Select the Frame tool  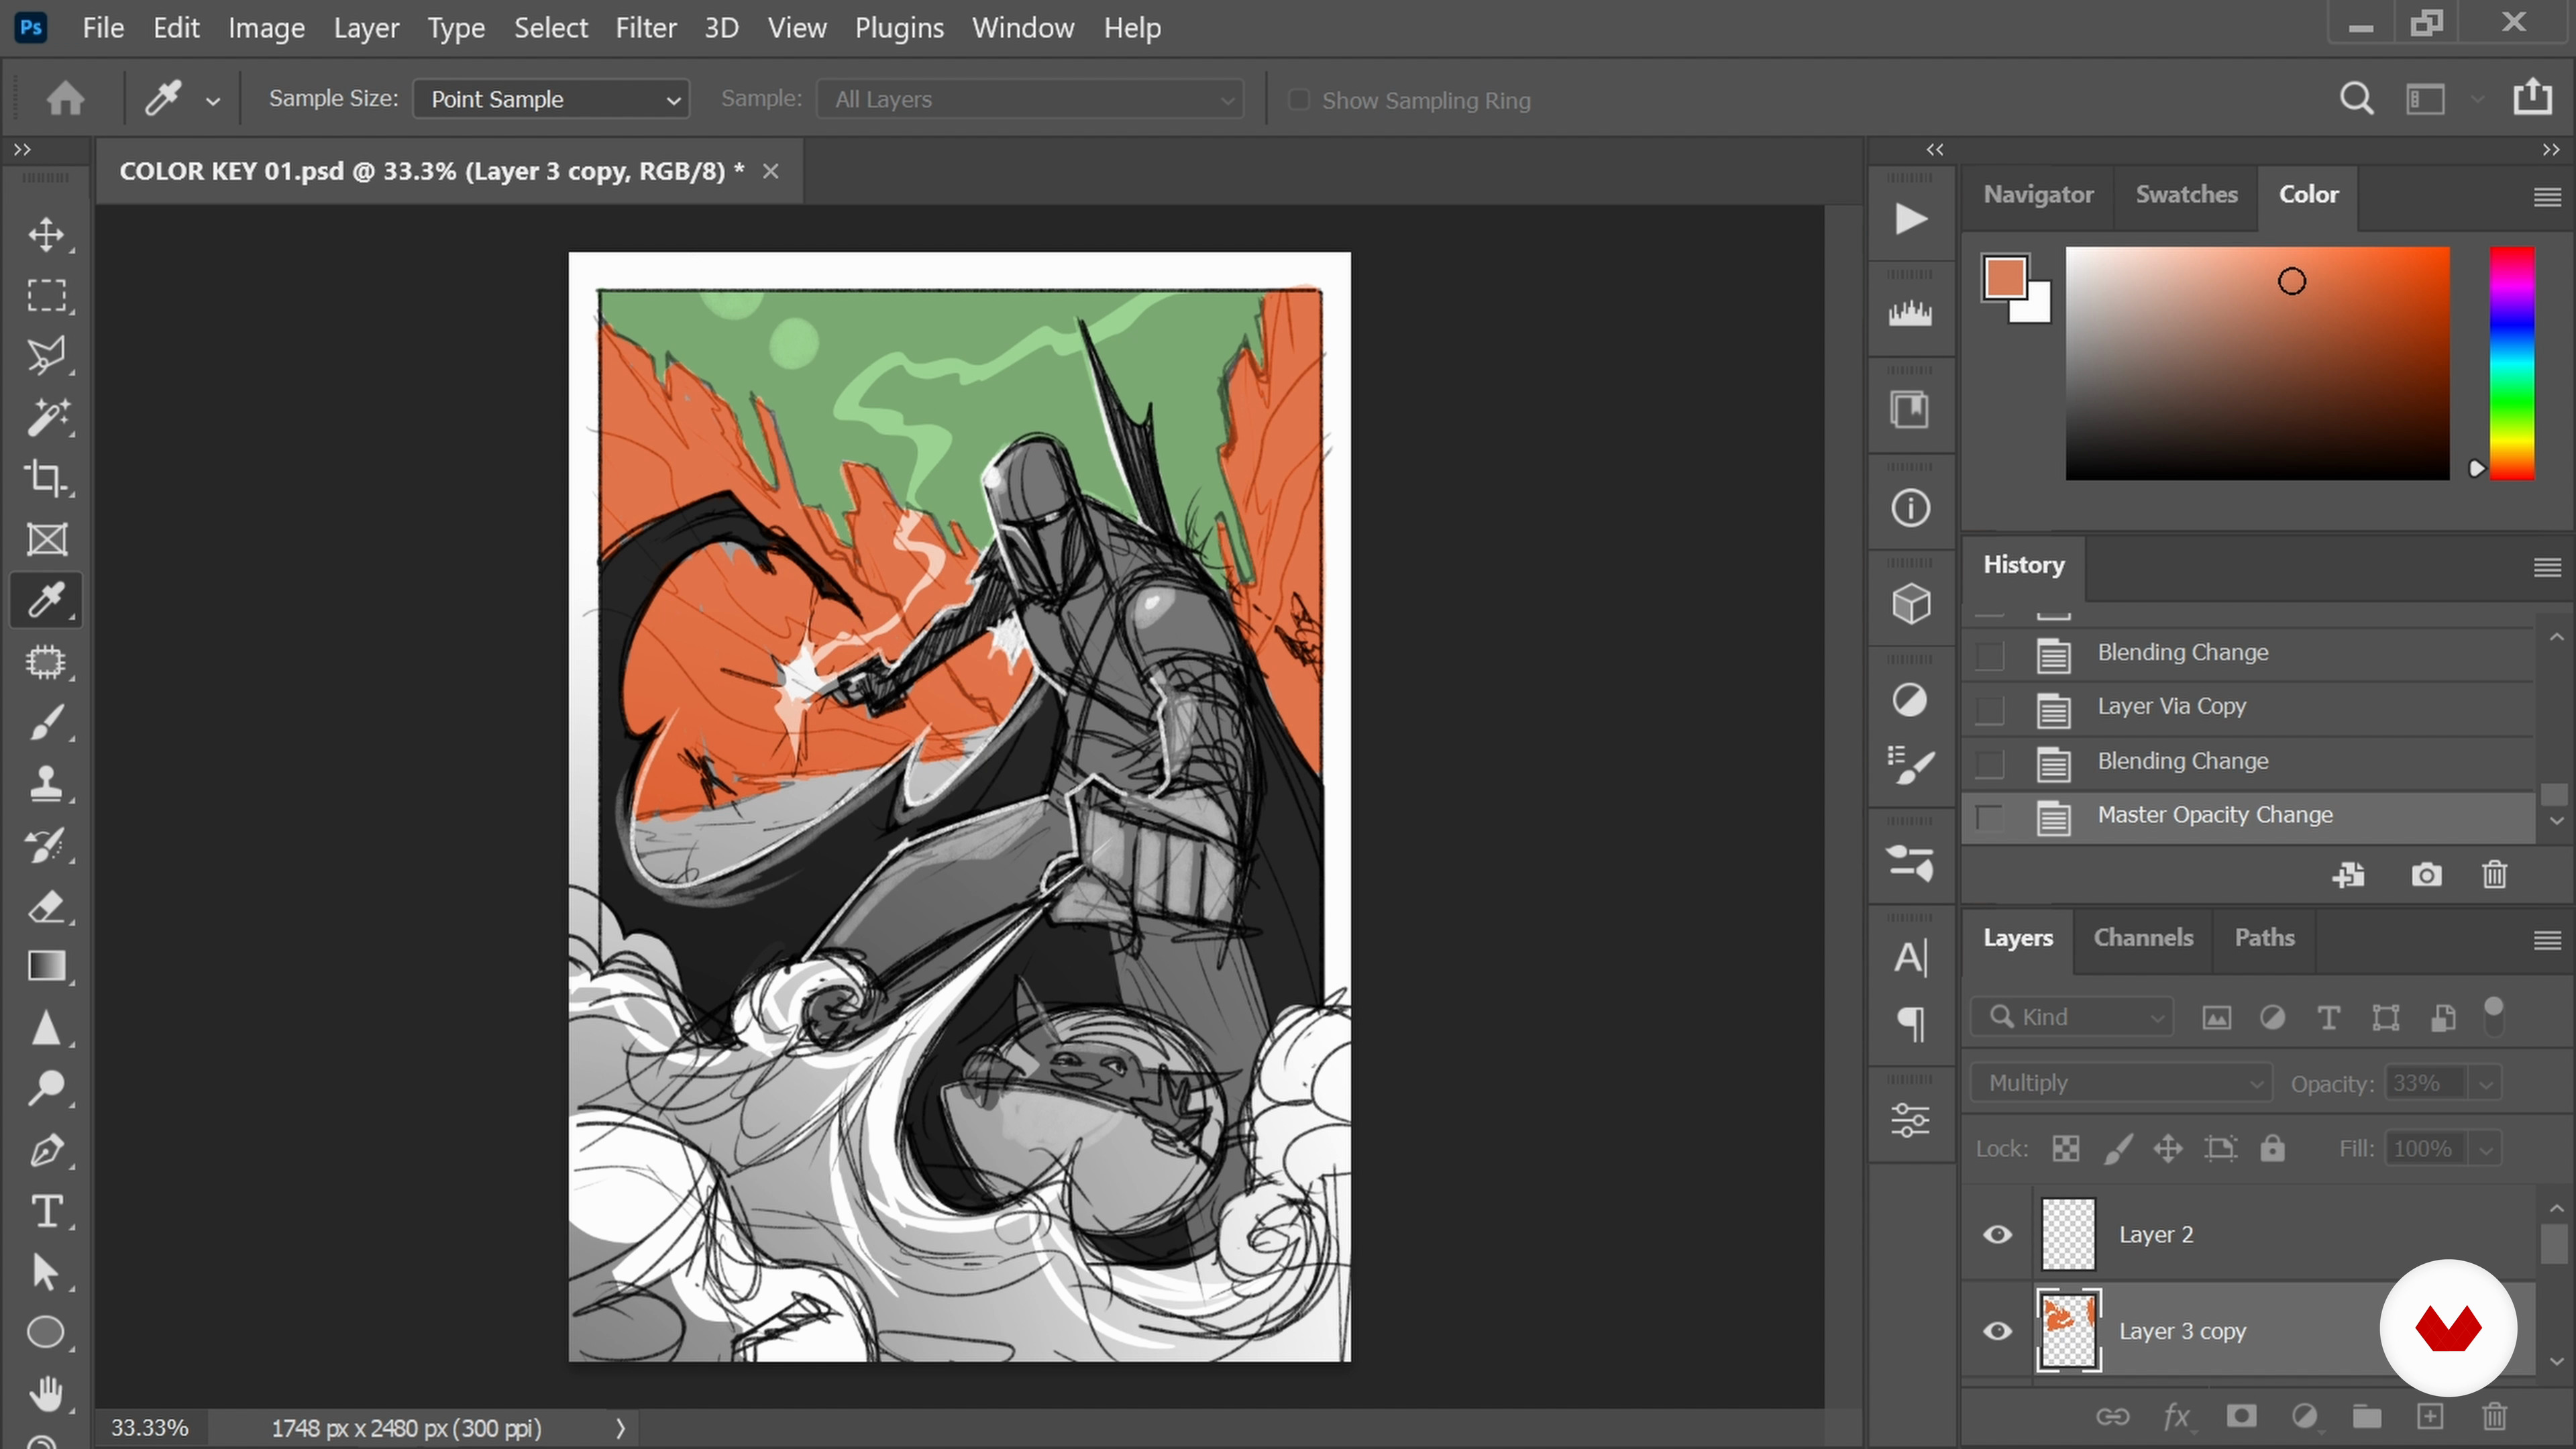[x=46, y=539]
